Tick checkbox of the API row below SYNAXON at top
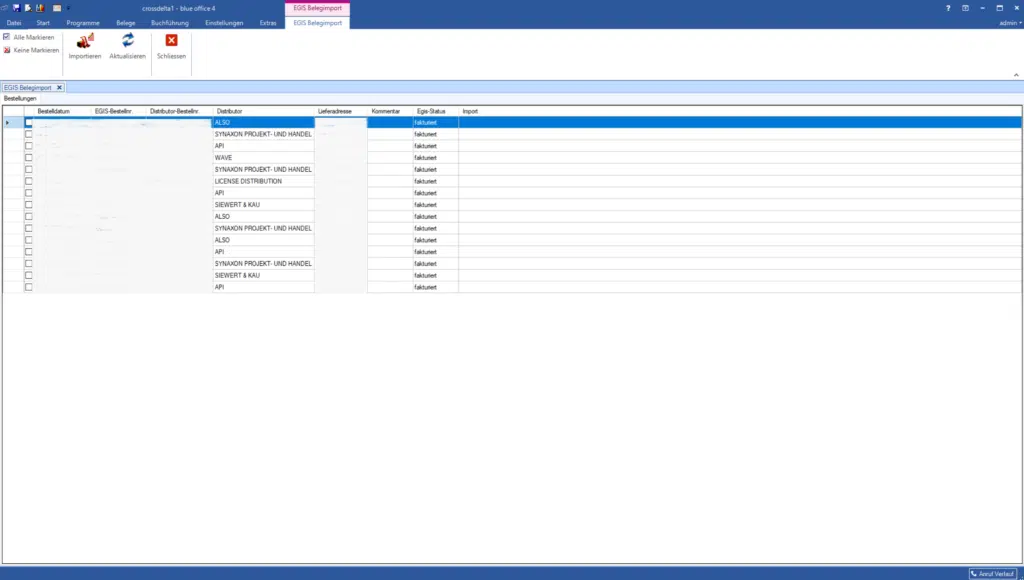The image size is (1024, 580). point(28,146)
